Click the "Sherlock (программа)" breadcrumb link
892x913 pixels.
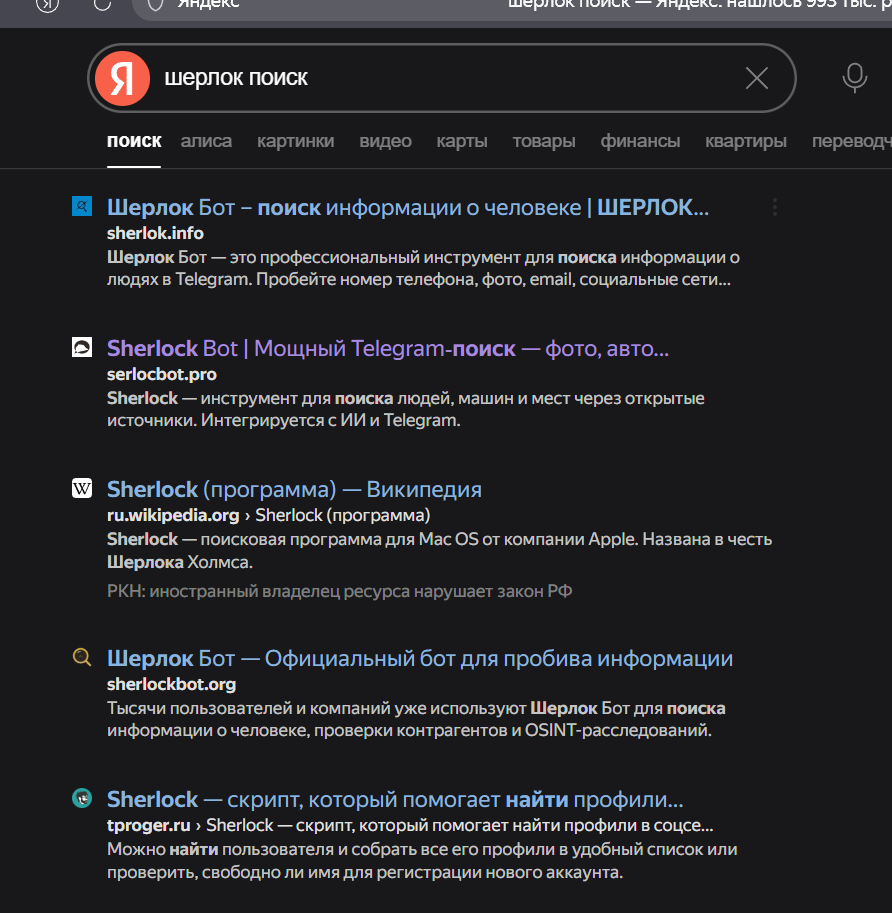(x=342, y=515)
